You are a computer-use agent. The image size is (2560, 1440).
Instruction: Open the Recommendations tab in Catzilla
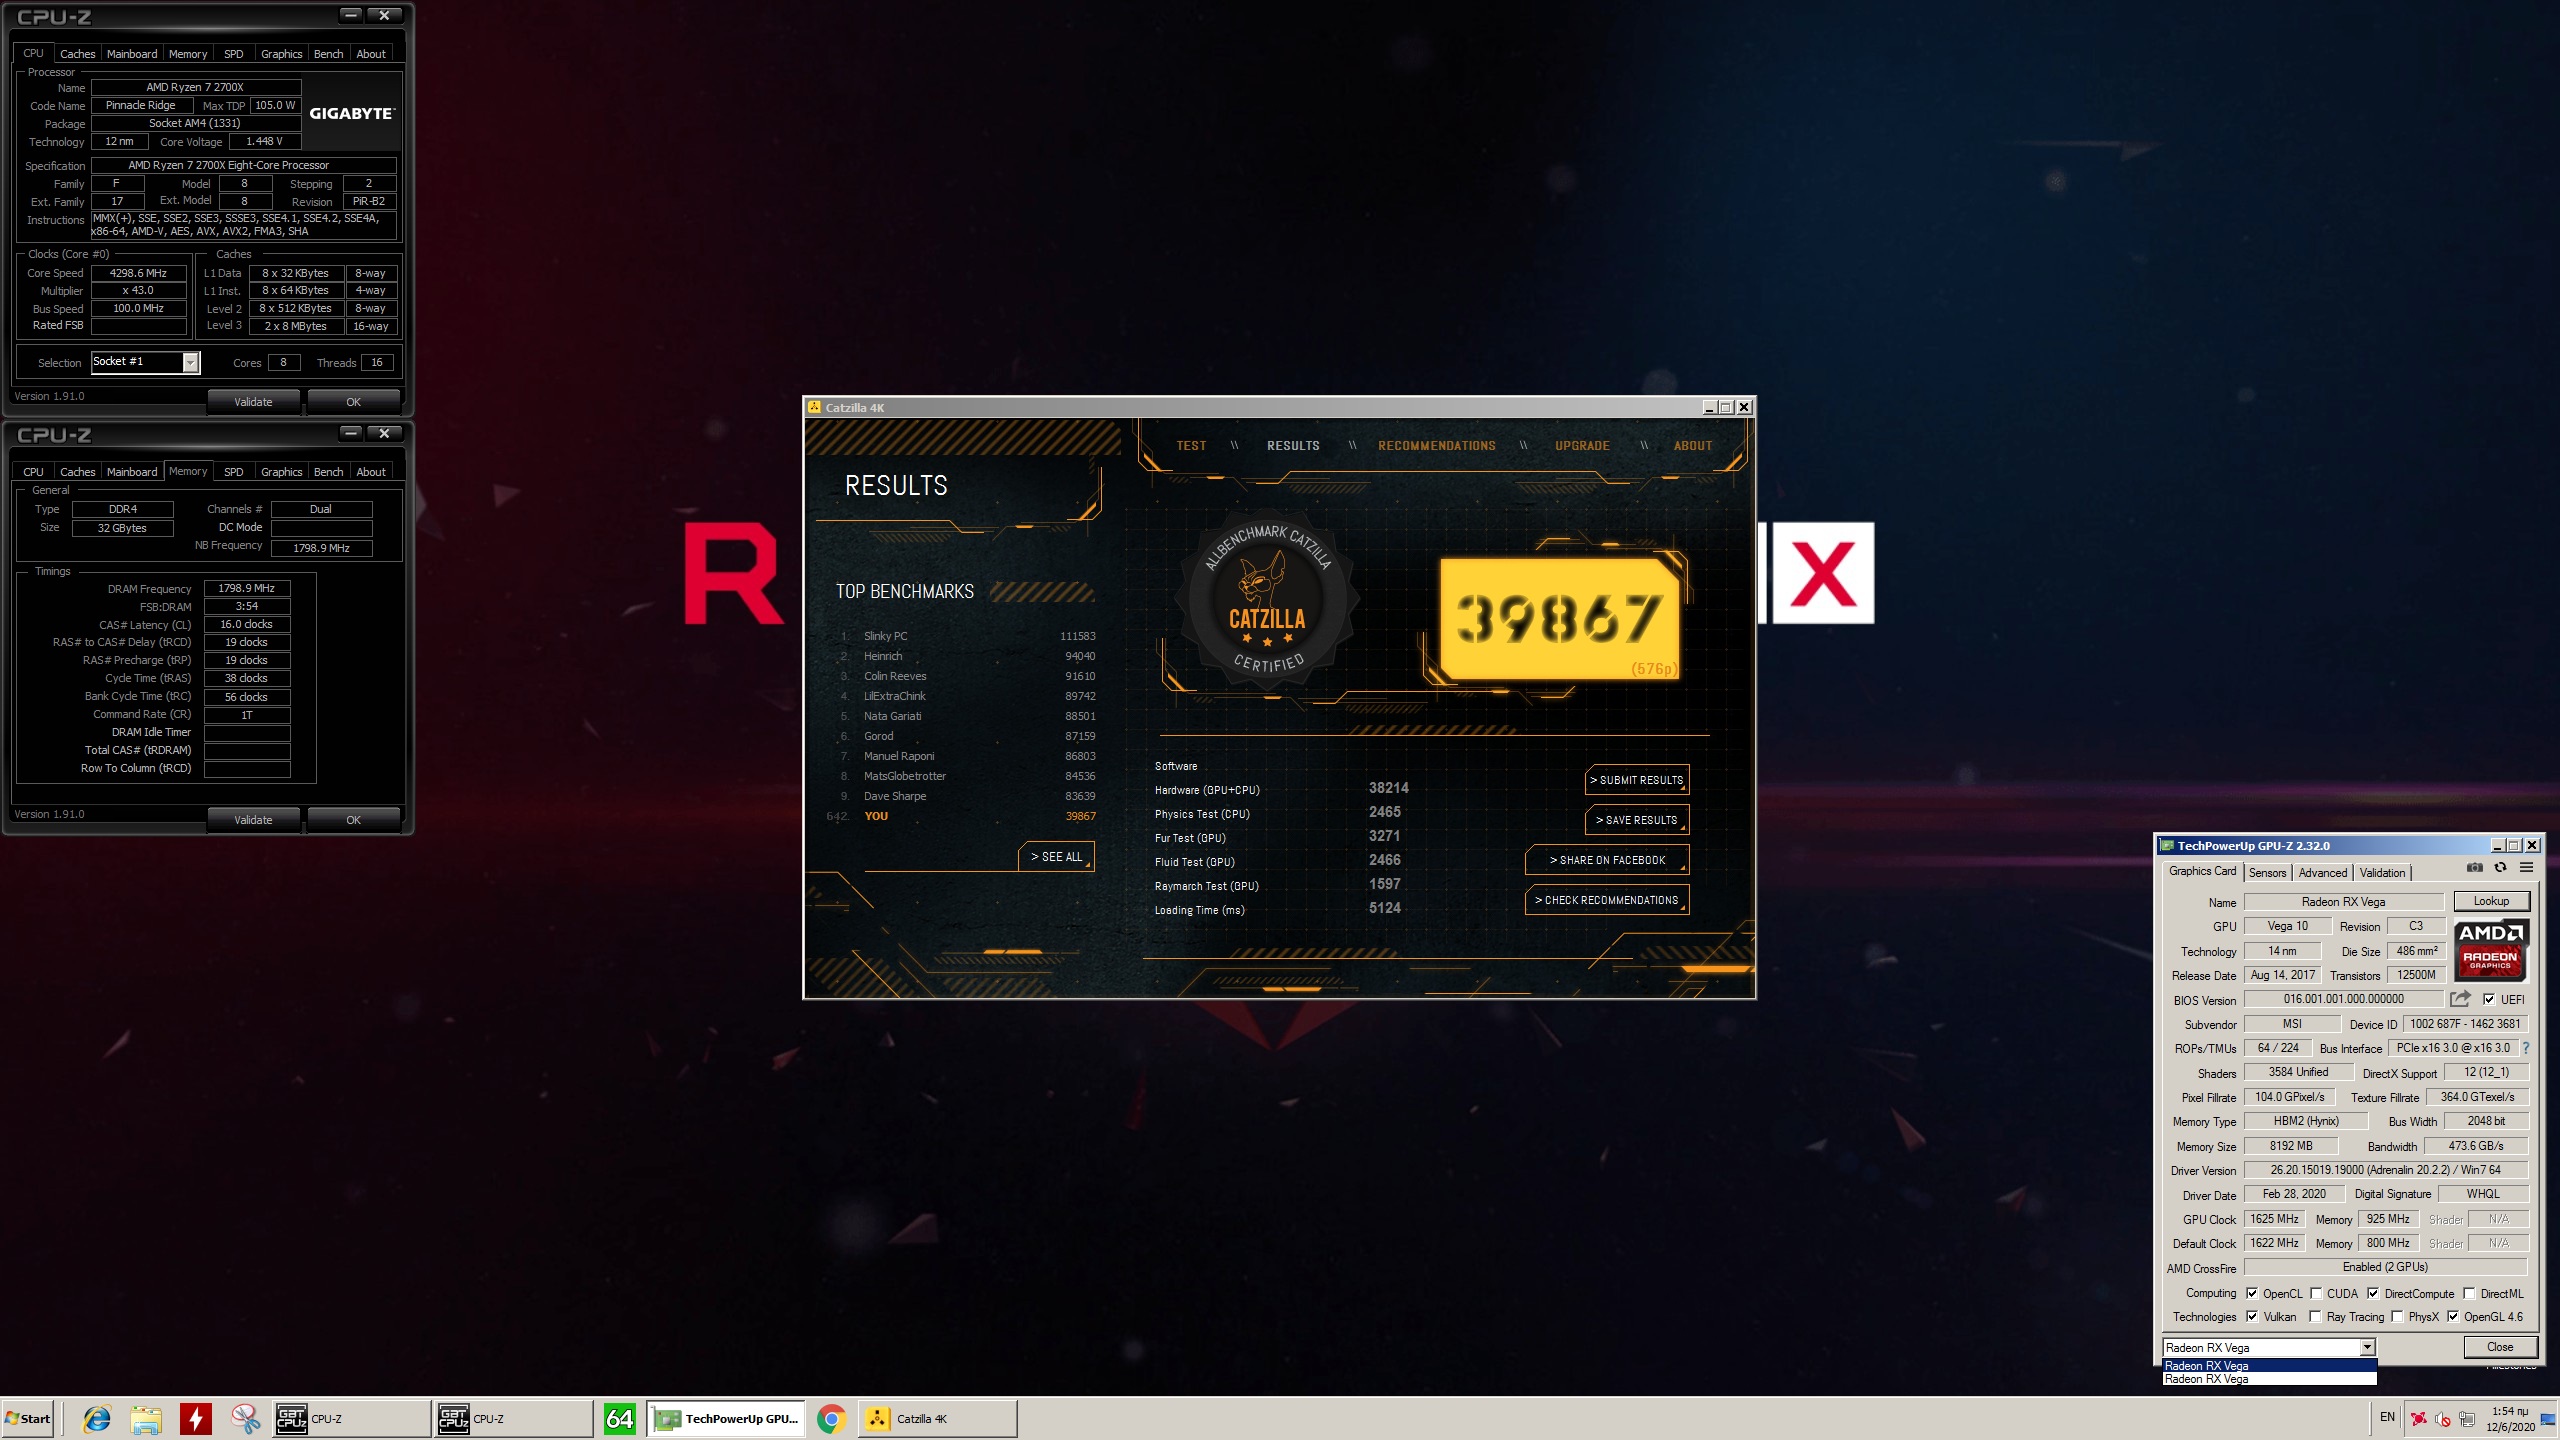(1436, 446)
